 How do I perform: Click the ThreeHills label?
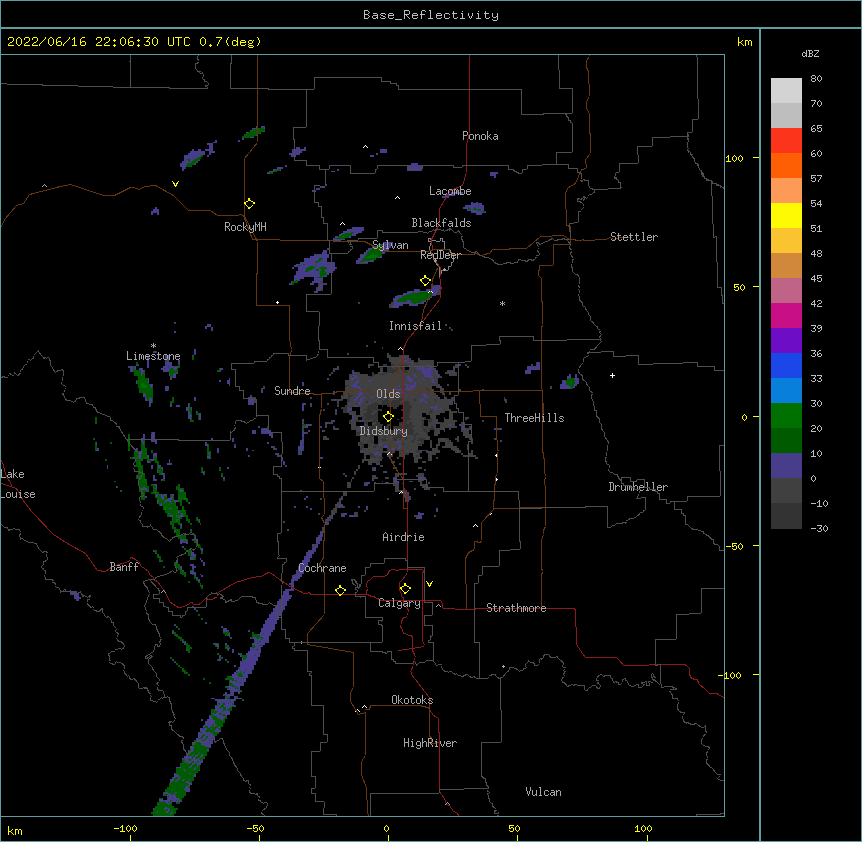[x=534, y=418]
